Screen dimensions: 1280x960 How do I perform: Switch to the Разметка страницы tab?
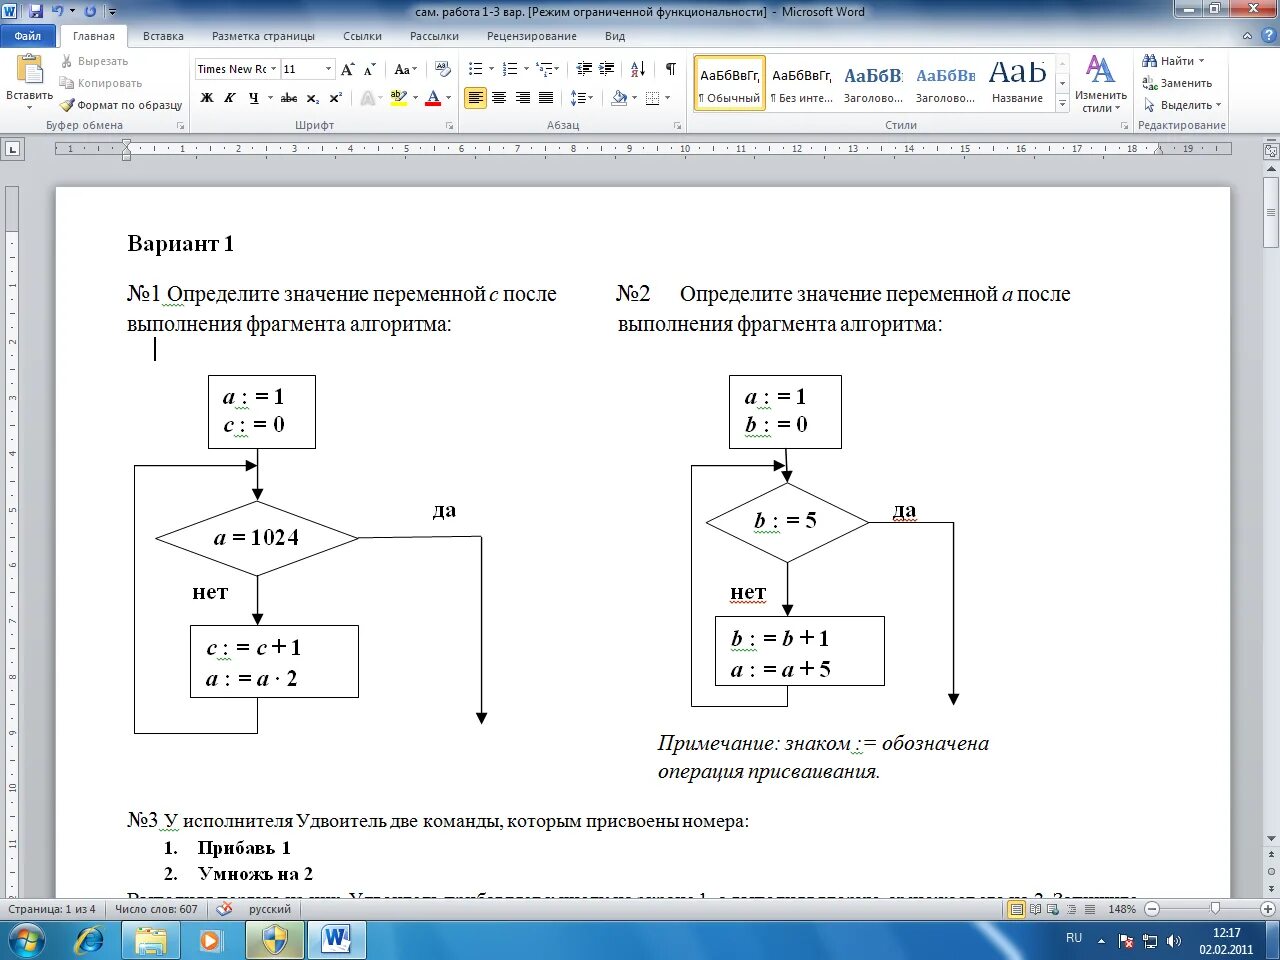click(263, 36)
